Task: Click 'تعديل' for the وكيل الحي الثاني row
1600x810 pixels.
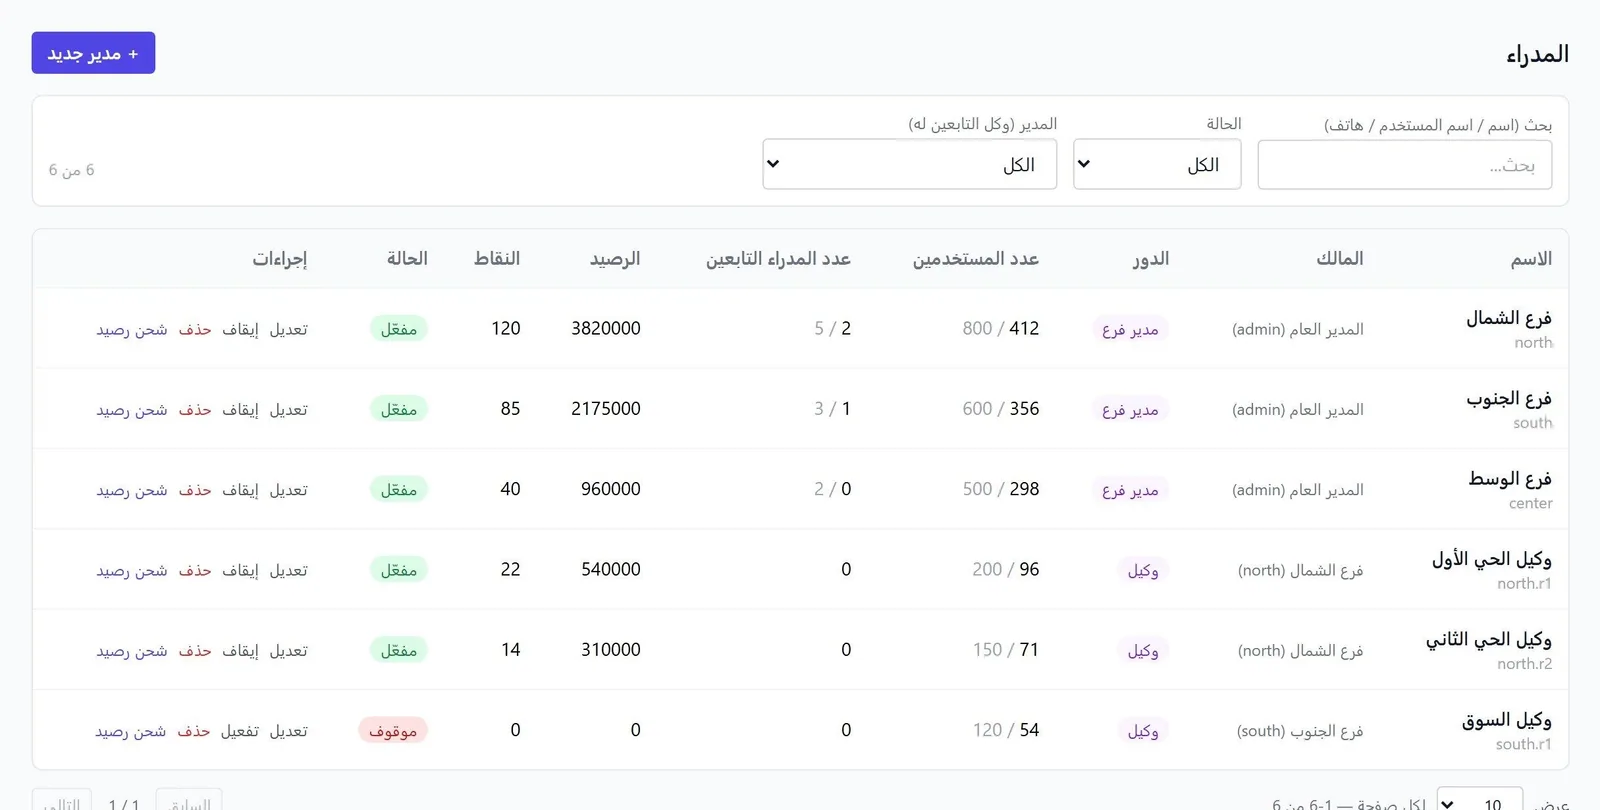Action: (x=289, y=650)
